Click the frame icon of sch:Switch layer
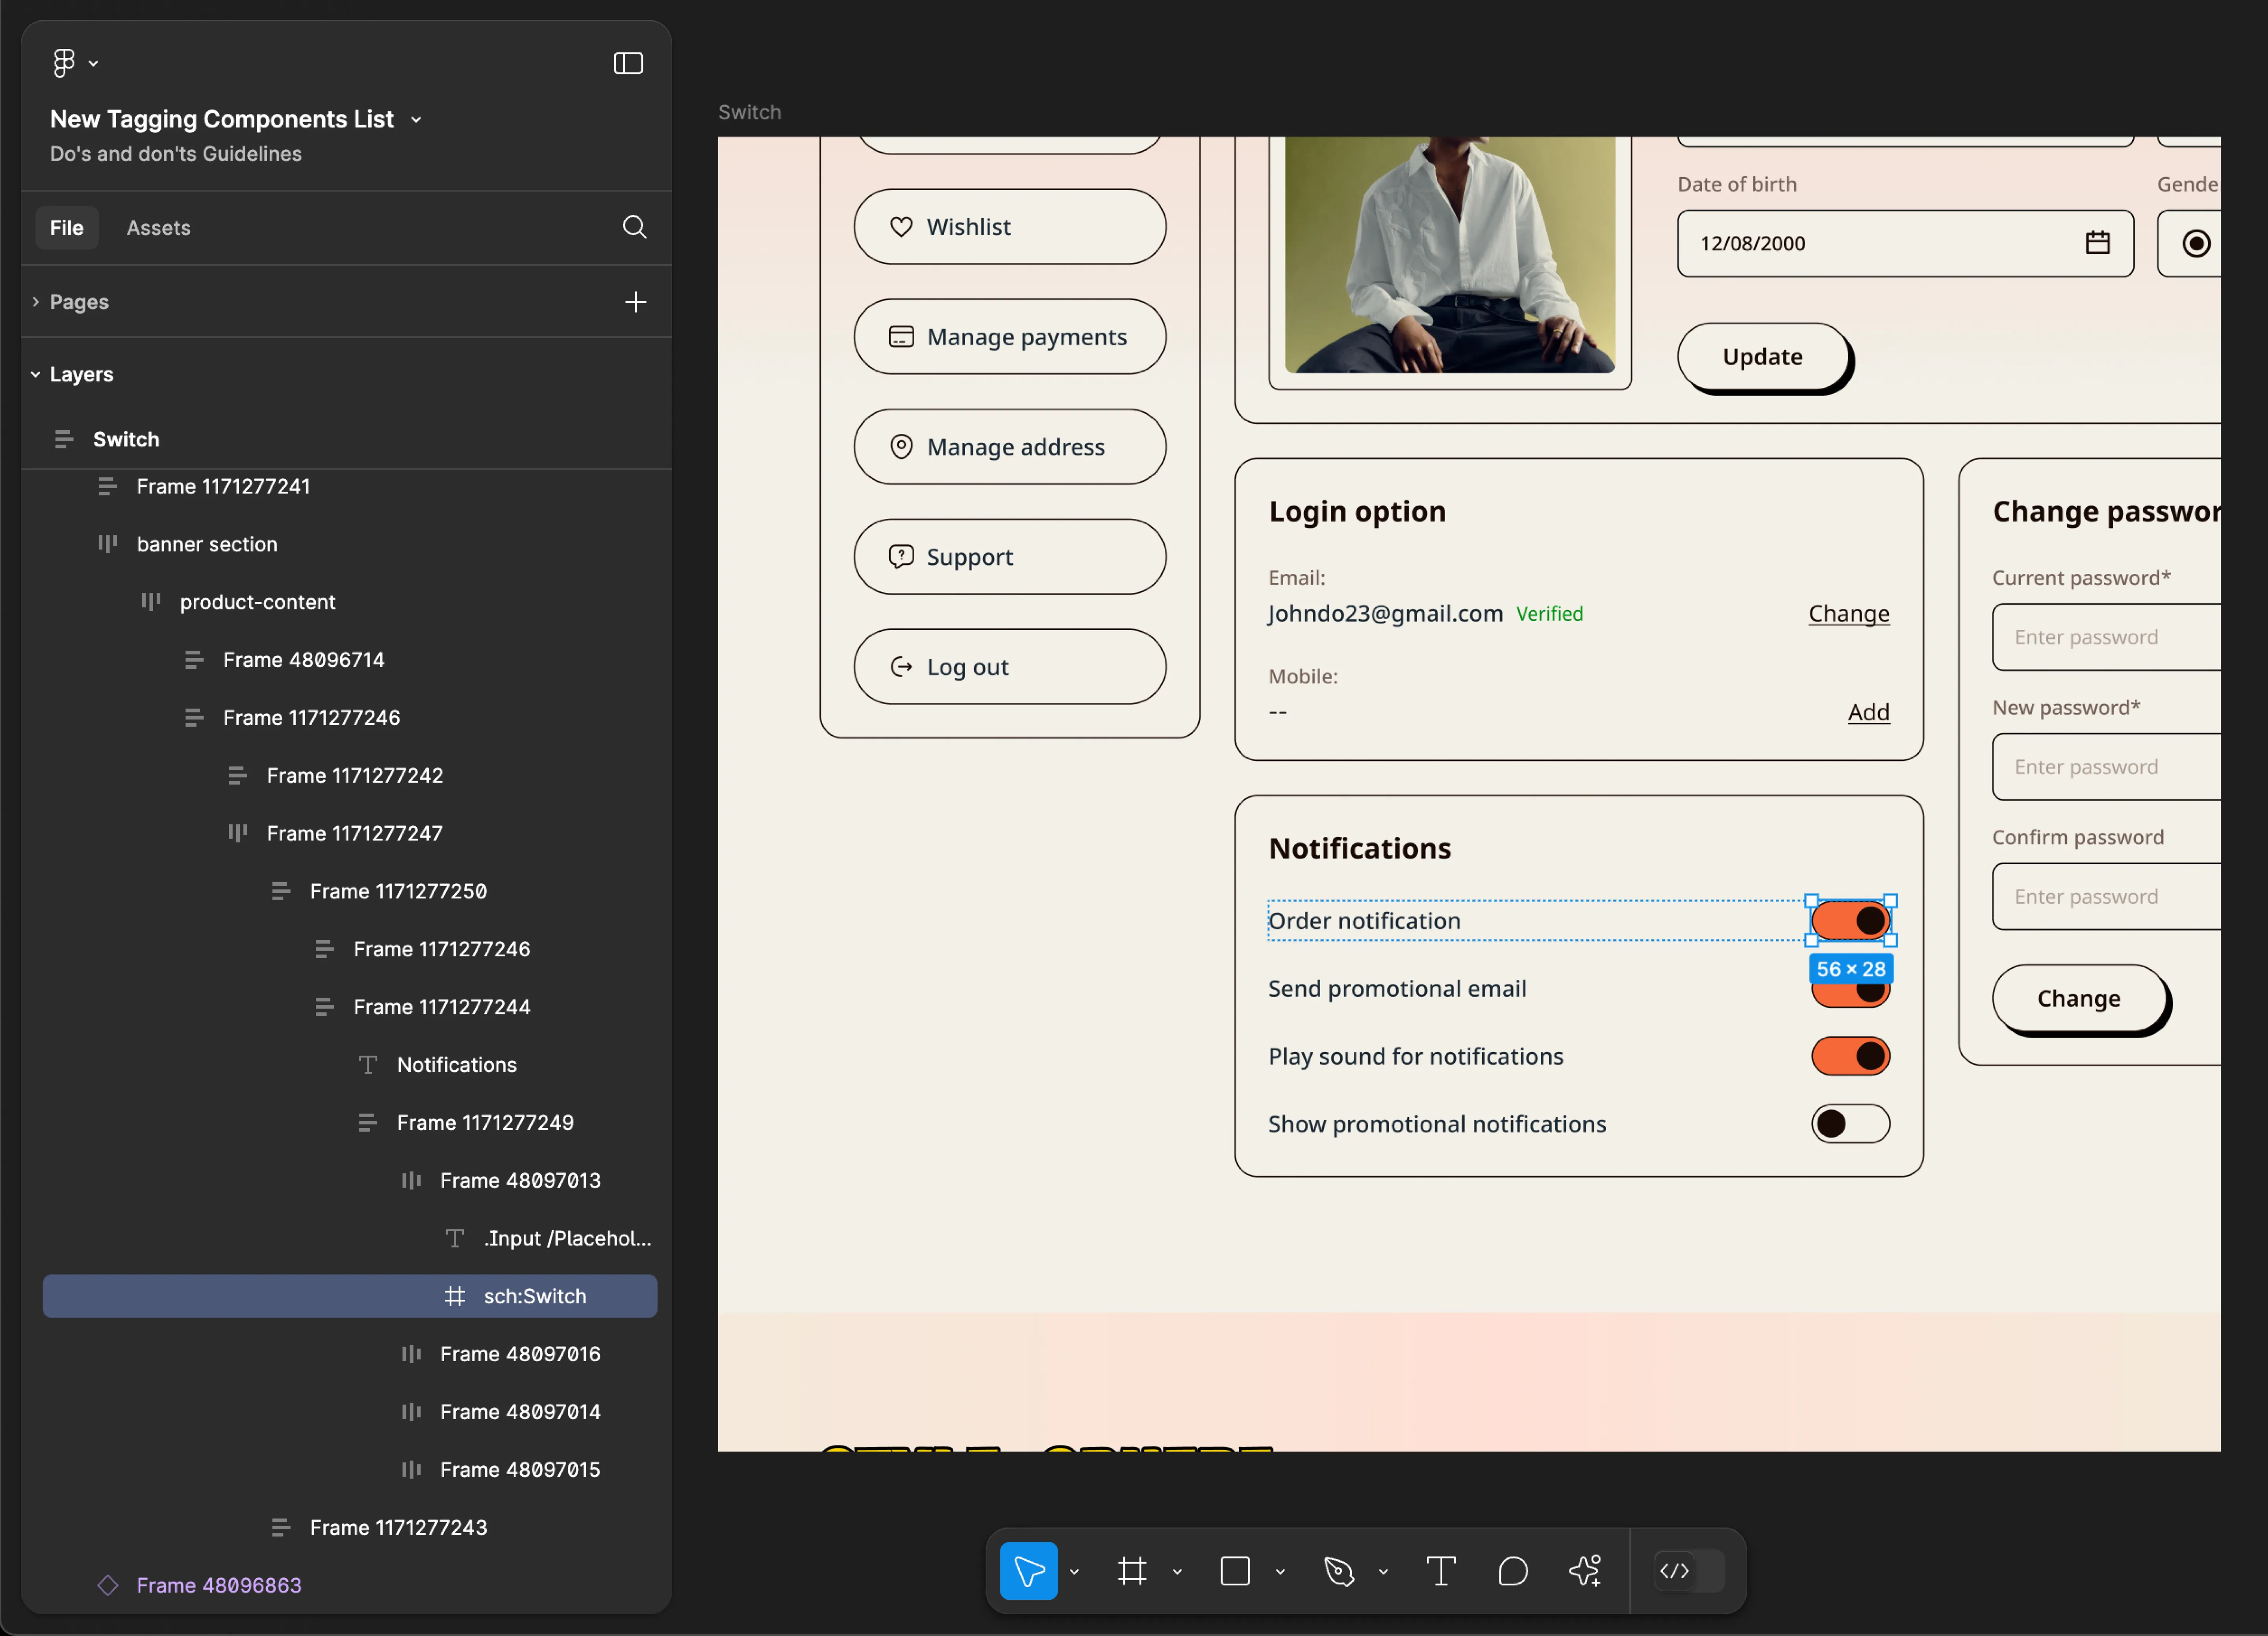This screenshot has width=2268, height=1636. pyautogui.click(x=455, y=1295)
